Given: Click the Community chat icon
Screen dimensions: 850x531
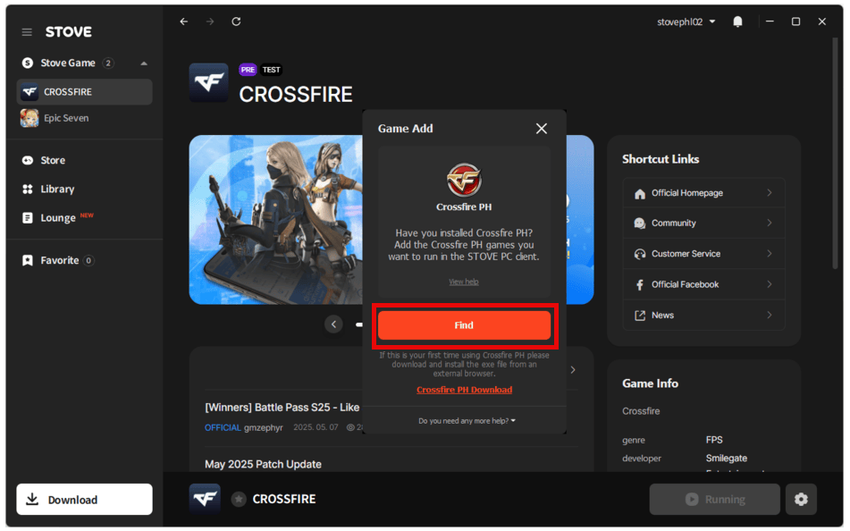Looking at the screenshot, I should 640,223.
